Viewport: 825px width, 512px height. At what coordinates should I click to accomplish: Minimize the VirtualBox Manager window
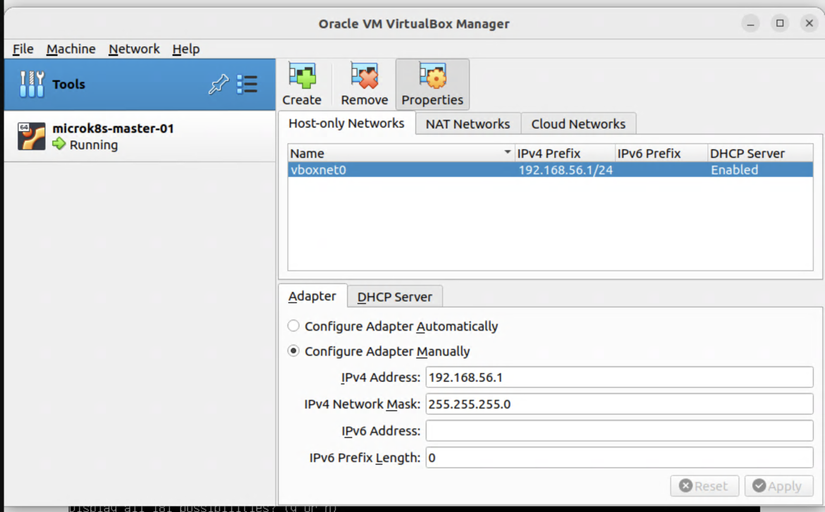(750, 24)
